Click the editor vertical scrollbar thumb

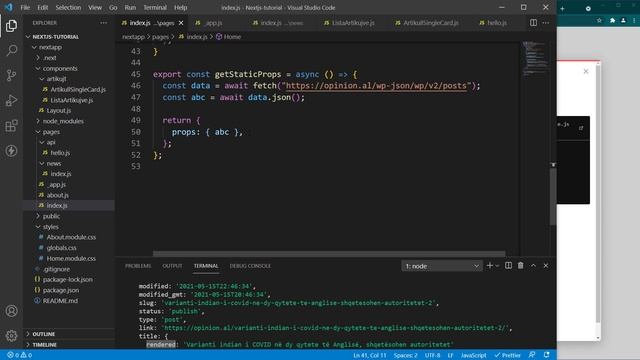[553, 196]
